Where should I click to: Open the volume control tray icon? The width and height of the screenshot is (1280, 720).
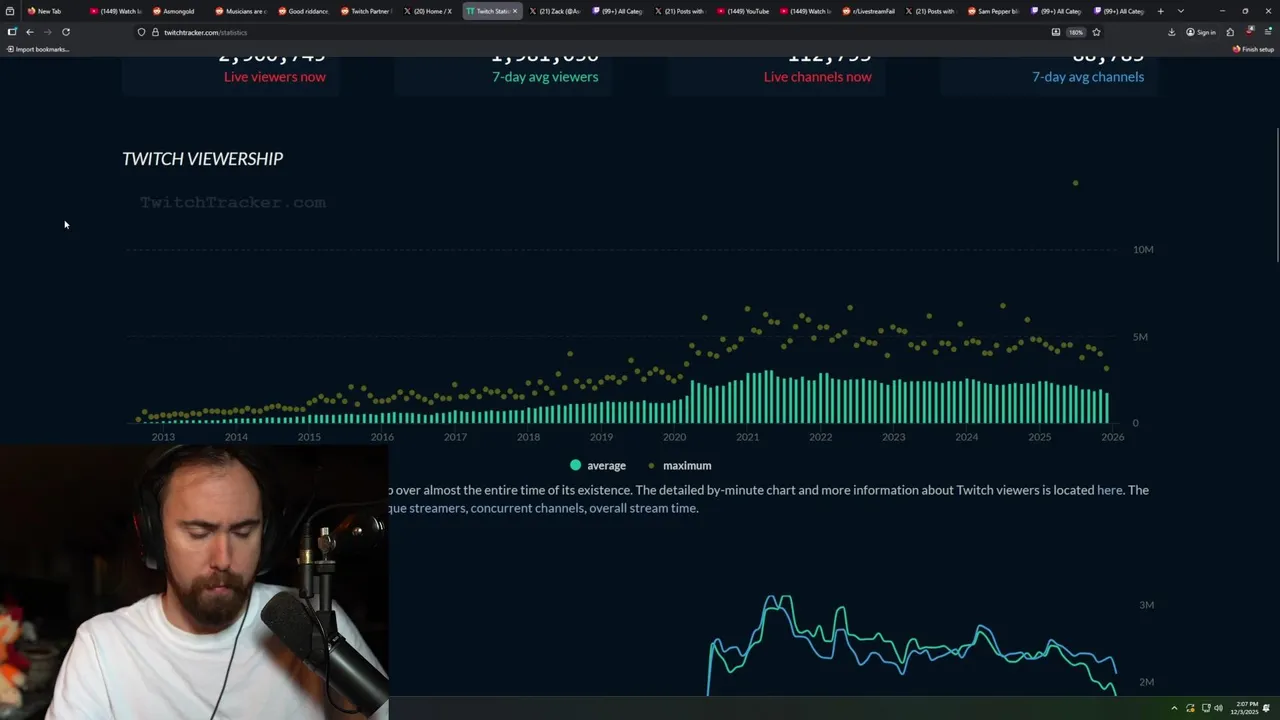(x=1218, y=708)
